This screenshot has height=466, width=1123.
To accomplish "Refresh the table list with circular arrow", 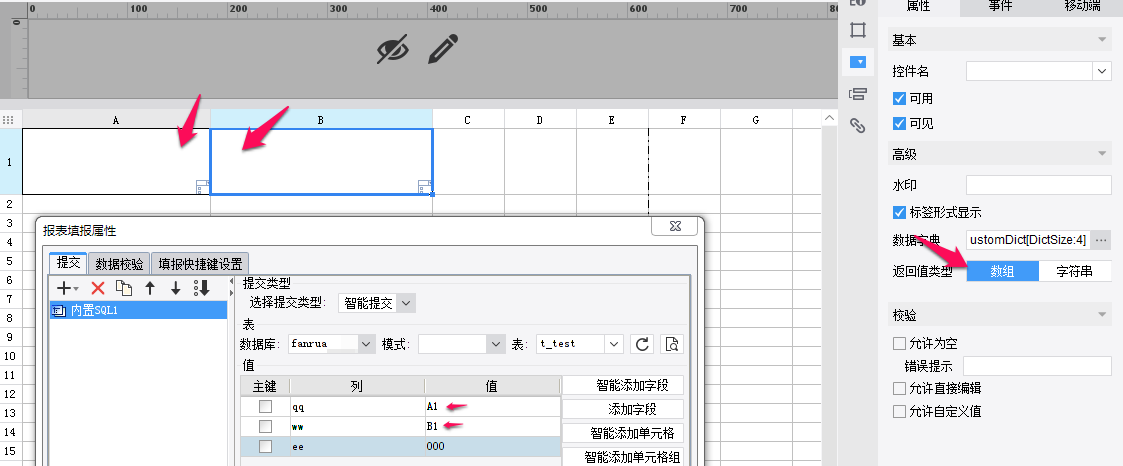I will tap(642, 344).
